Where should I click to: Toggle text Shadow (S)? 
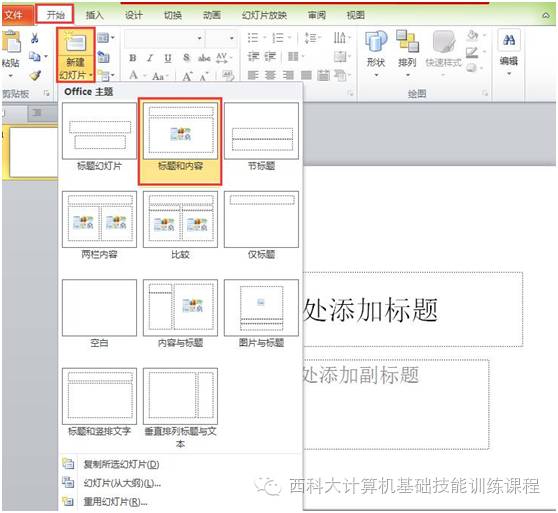click(186, 58)
